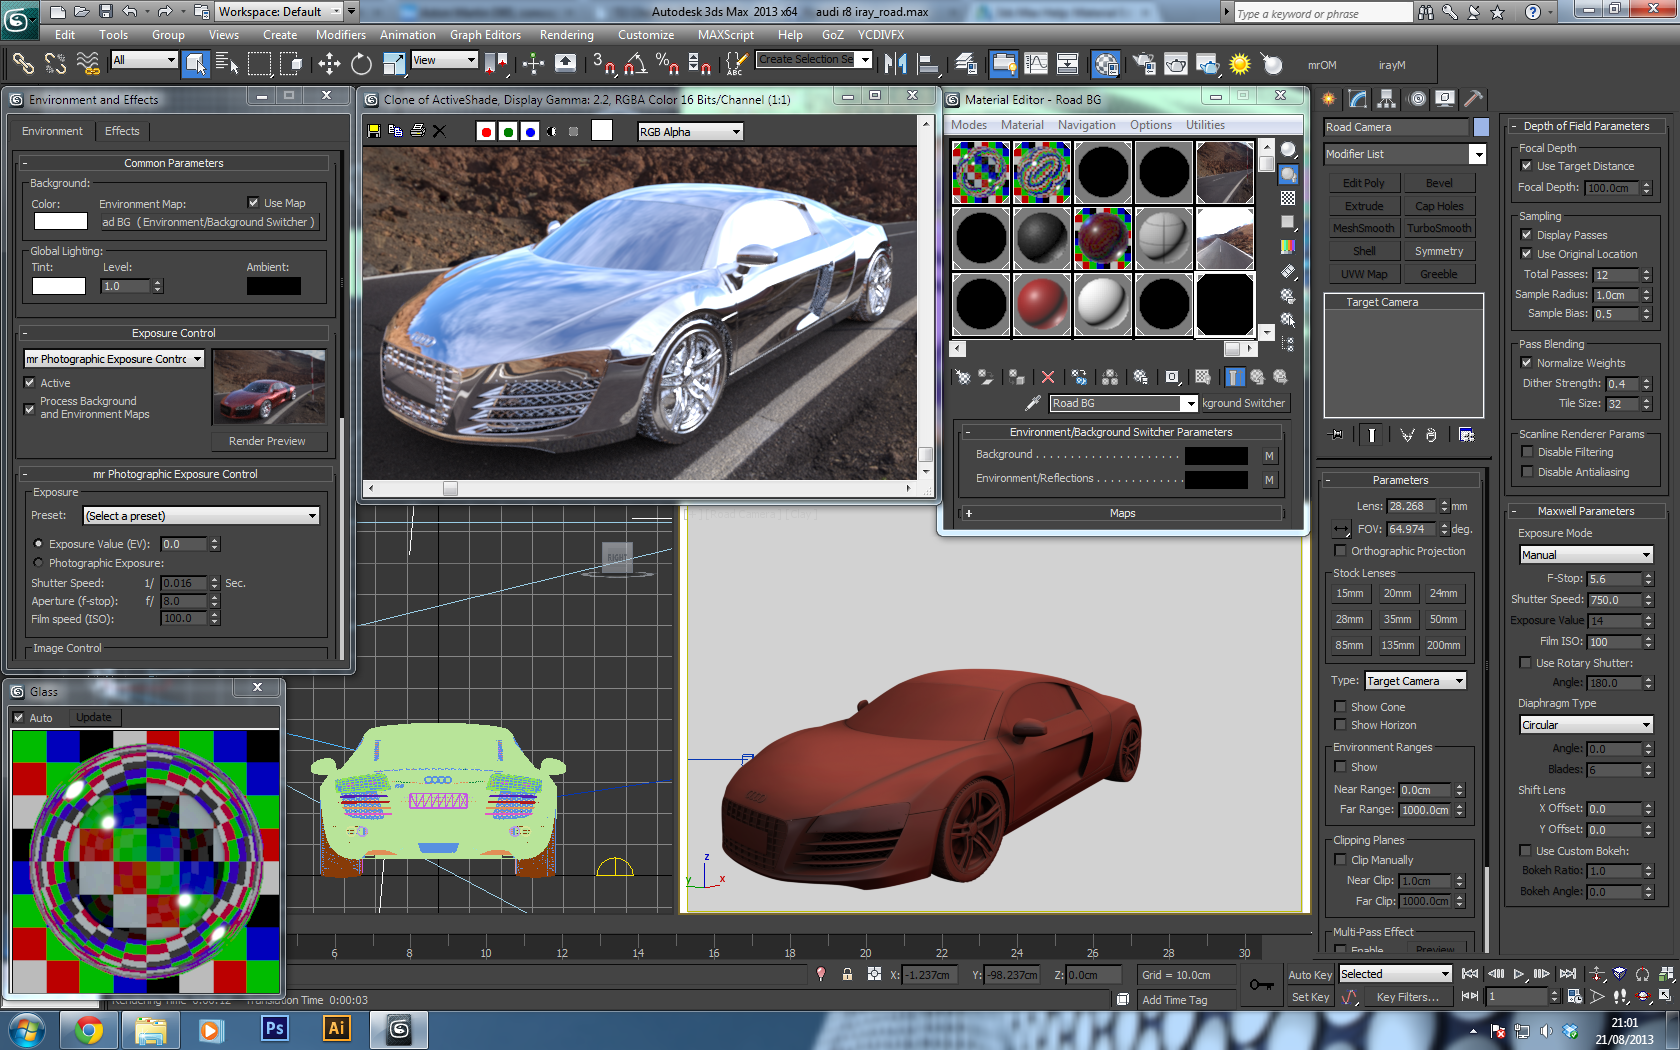Open the exposure Preset dropdown
This screenshot has width=1680, height=1050.
201,516
